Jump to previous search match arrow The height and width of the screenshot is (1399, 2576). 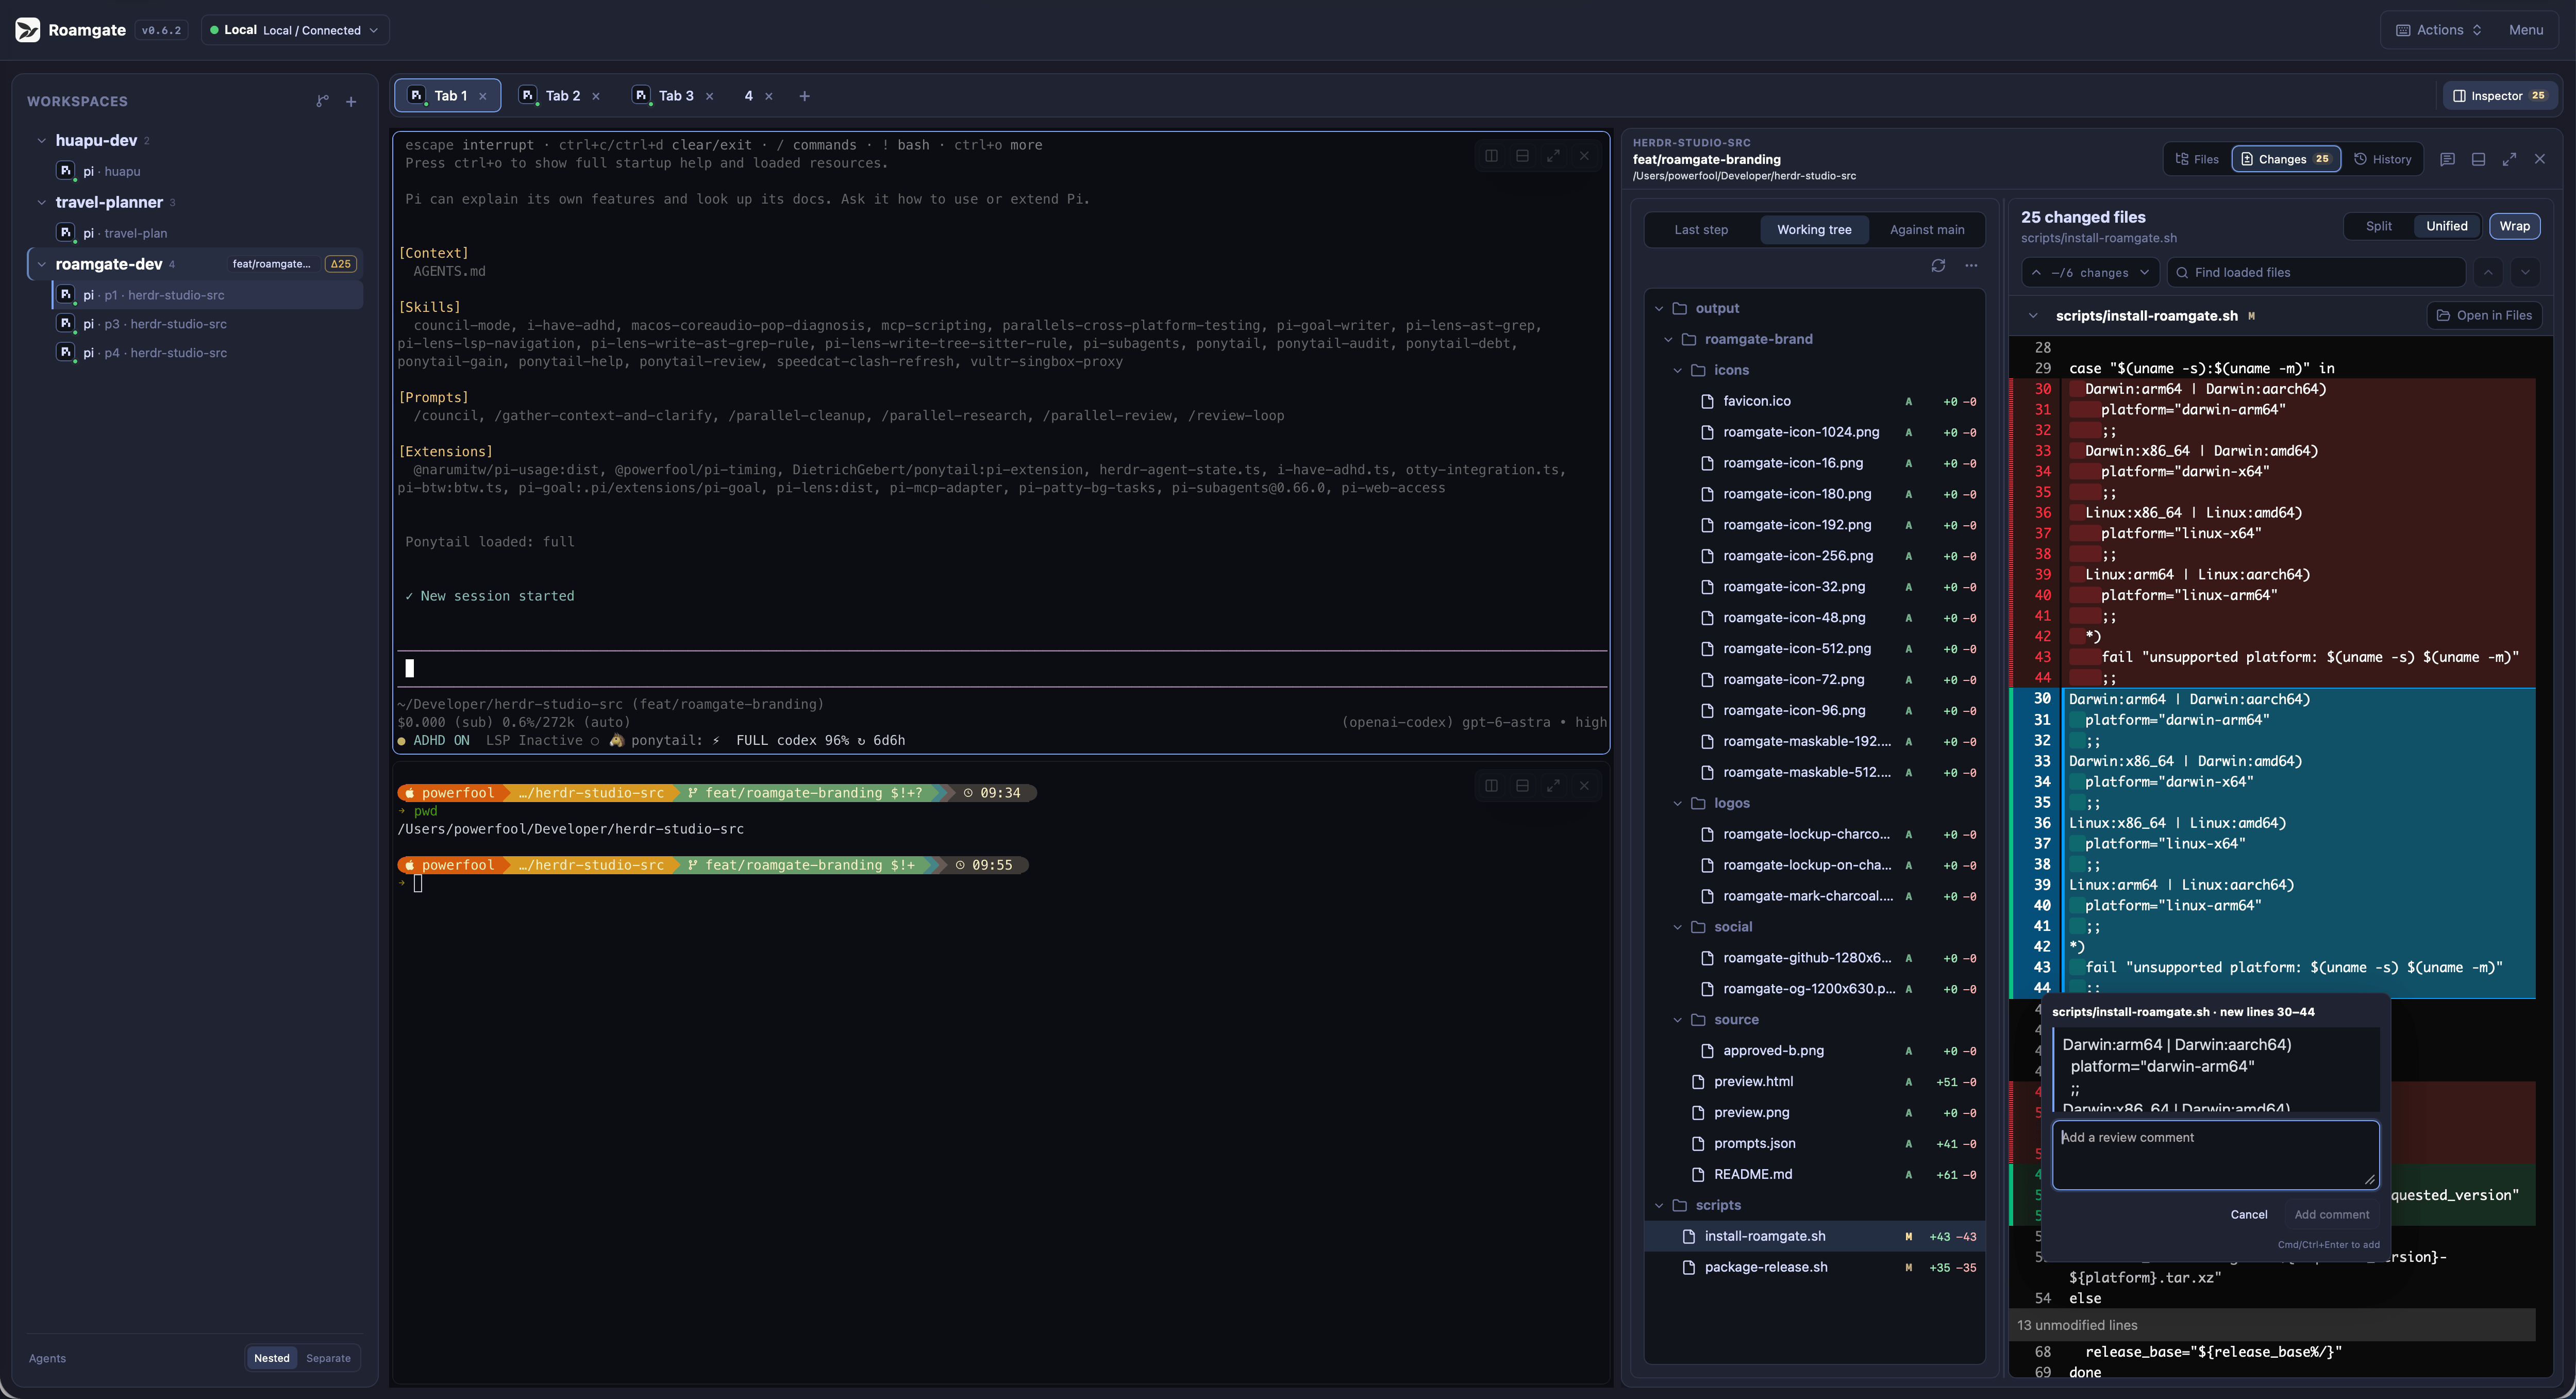pos(2489,272)
